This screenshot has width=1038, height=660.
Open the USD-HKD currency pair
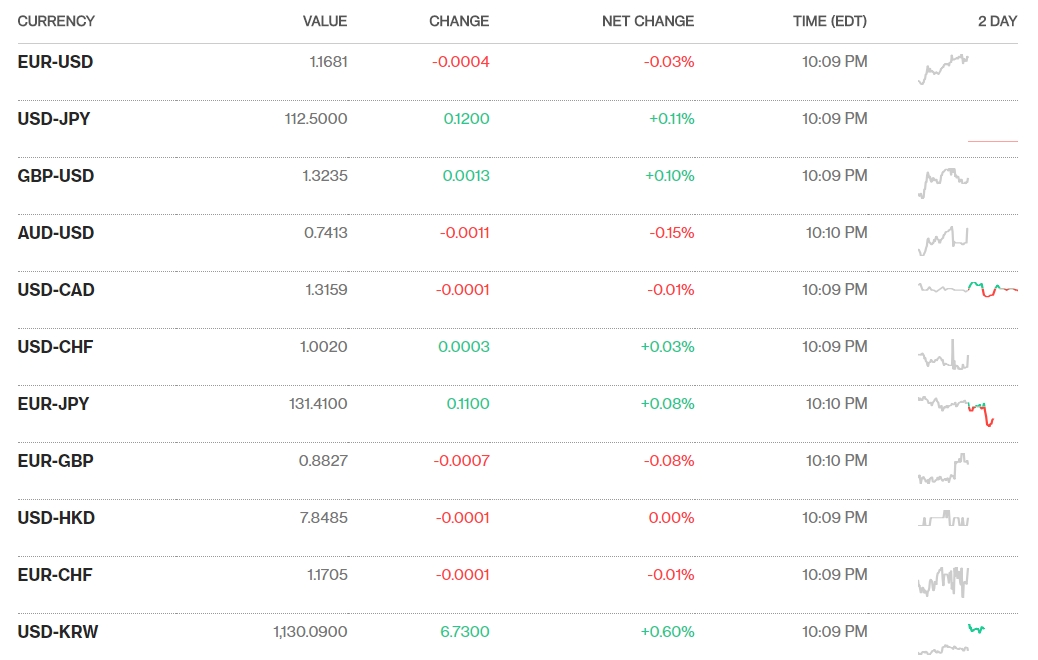point(56,518)
